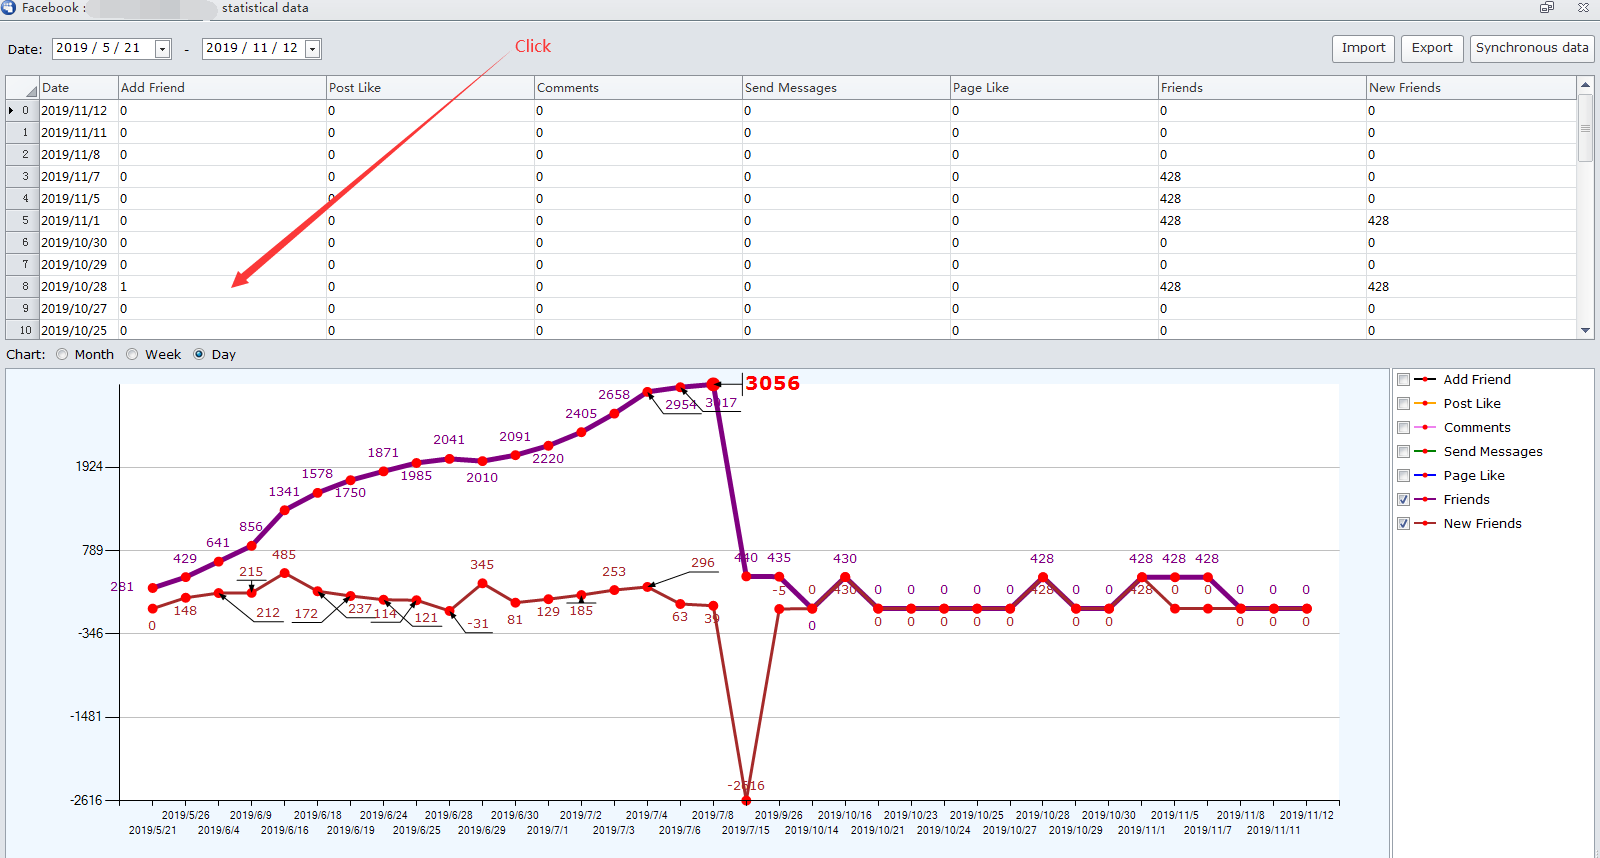Enable the Comments series checkbox
The width and height of the screenshot is (1600, 858).
(x=1403, y=428)
